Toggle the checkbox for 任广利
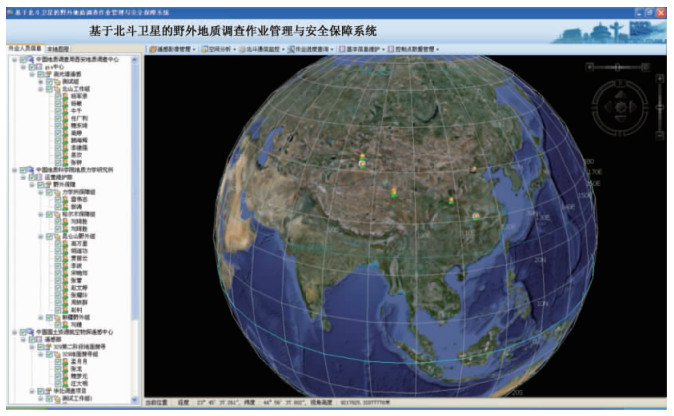674x416 pixels. (58, 118)
